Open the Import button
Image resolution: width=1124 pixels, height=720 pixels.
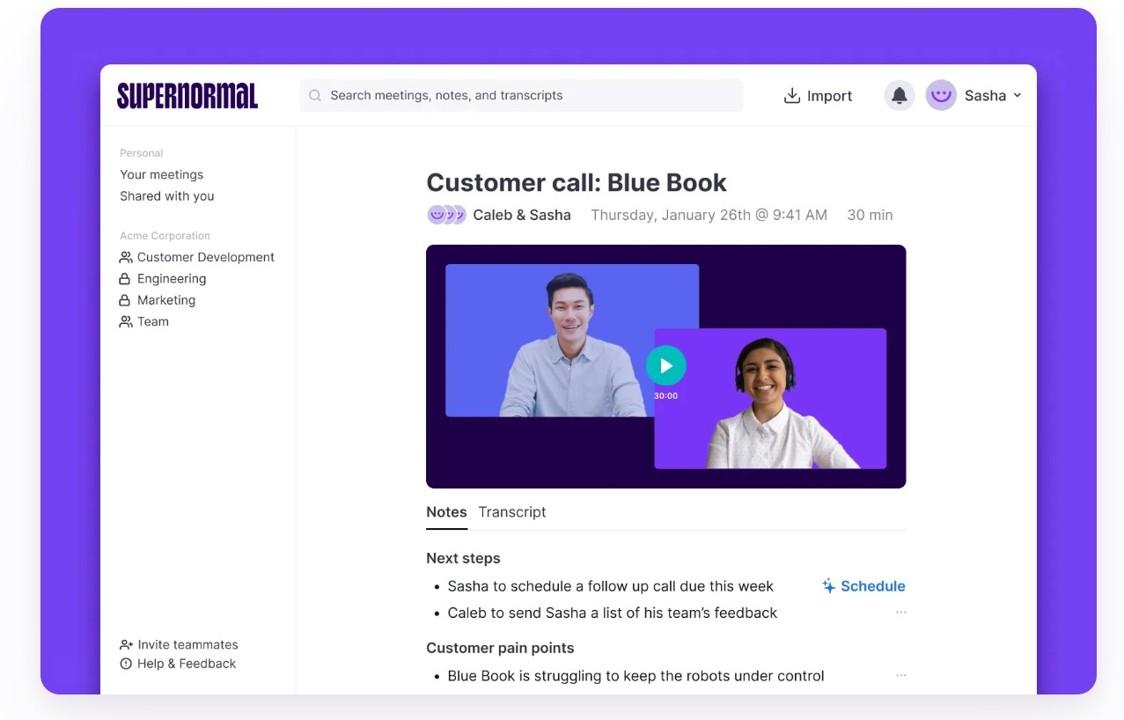click(x=818, y=95)
